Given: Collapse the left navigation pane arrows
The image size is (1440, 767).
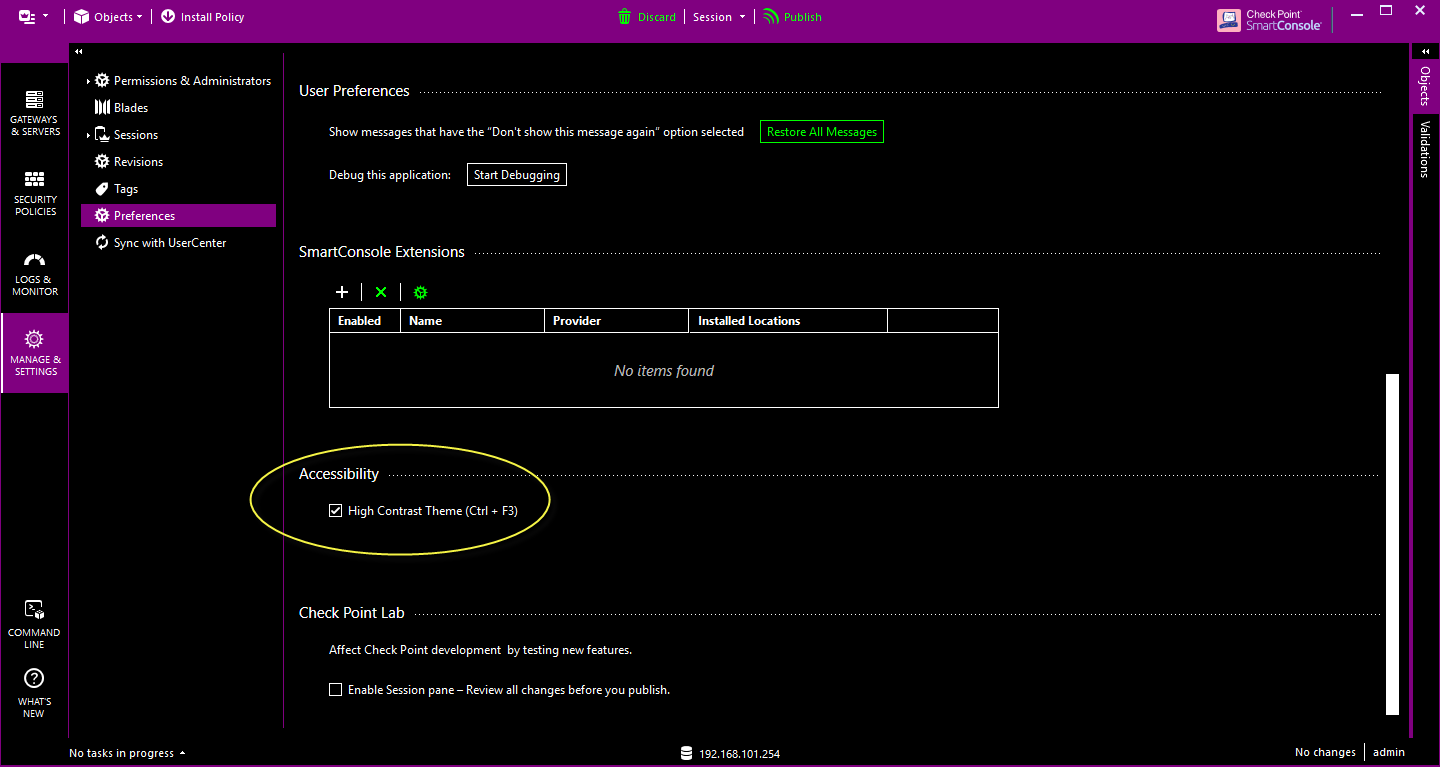Looking at the screenshot, I should 78,51.
